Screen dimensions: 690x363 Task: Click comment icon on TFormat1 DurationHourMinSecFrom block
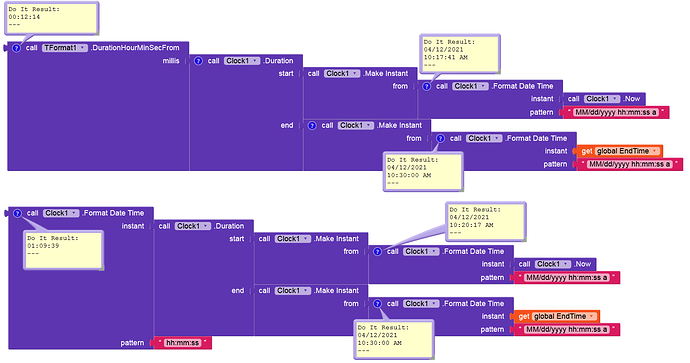point(17,48)
